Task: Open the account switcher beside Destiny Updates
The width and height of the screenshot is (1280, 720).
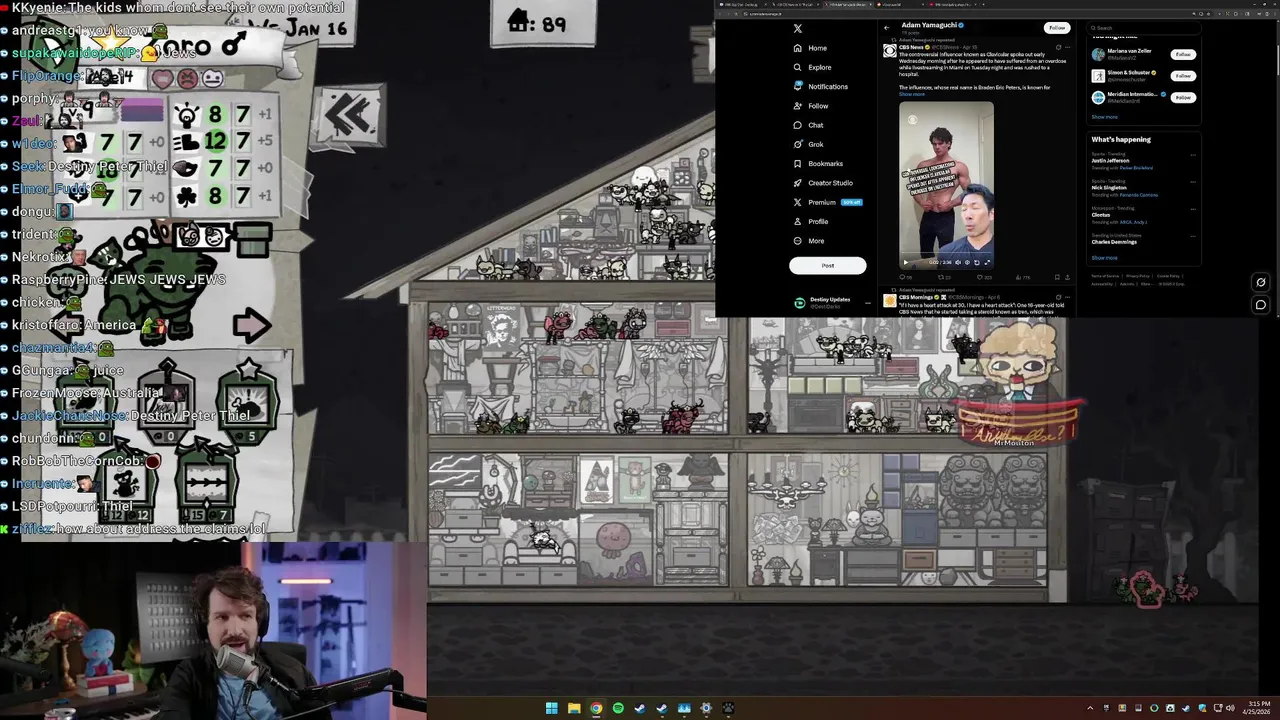Action: pos(867,302)
